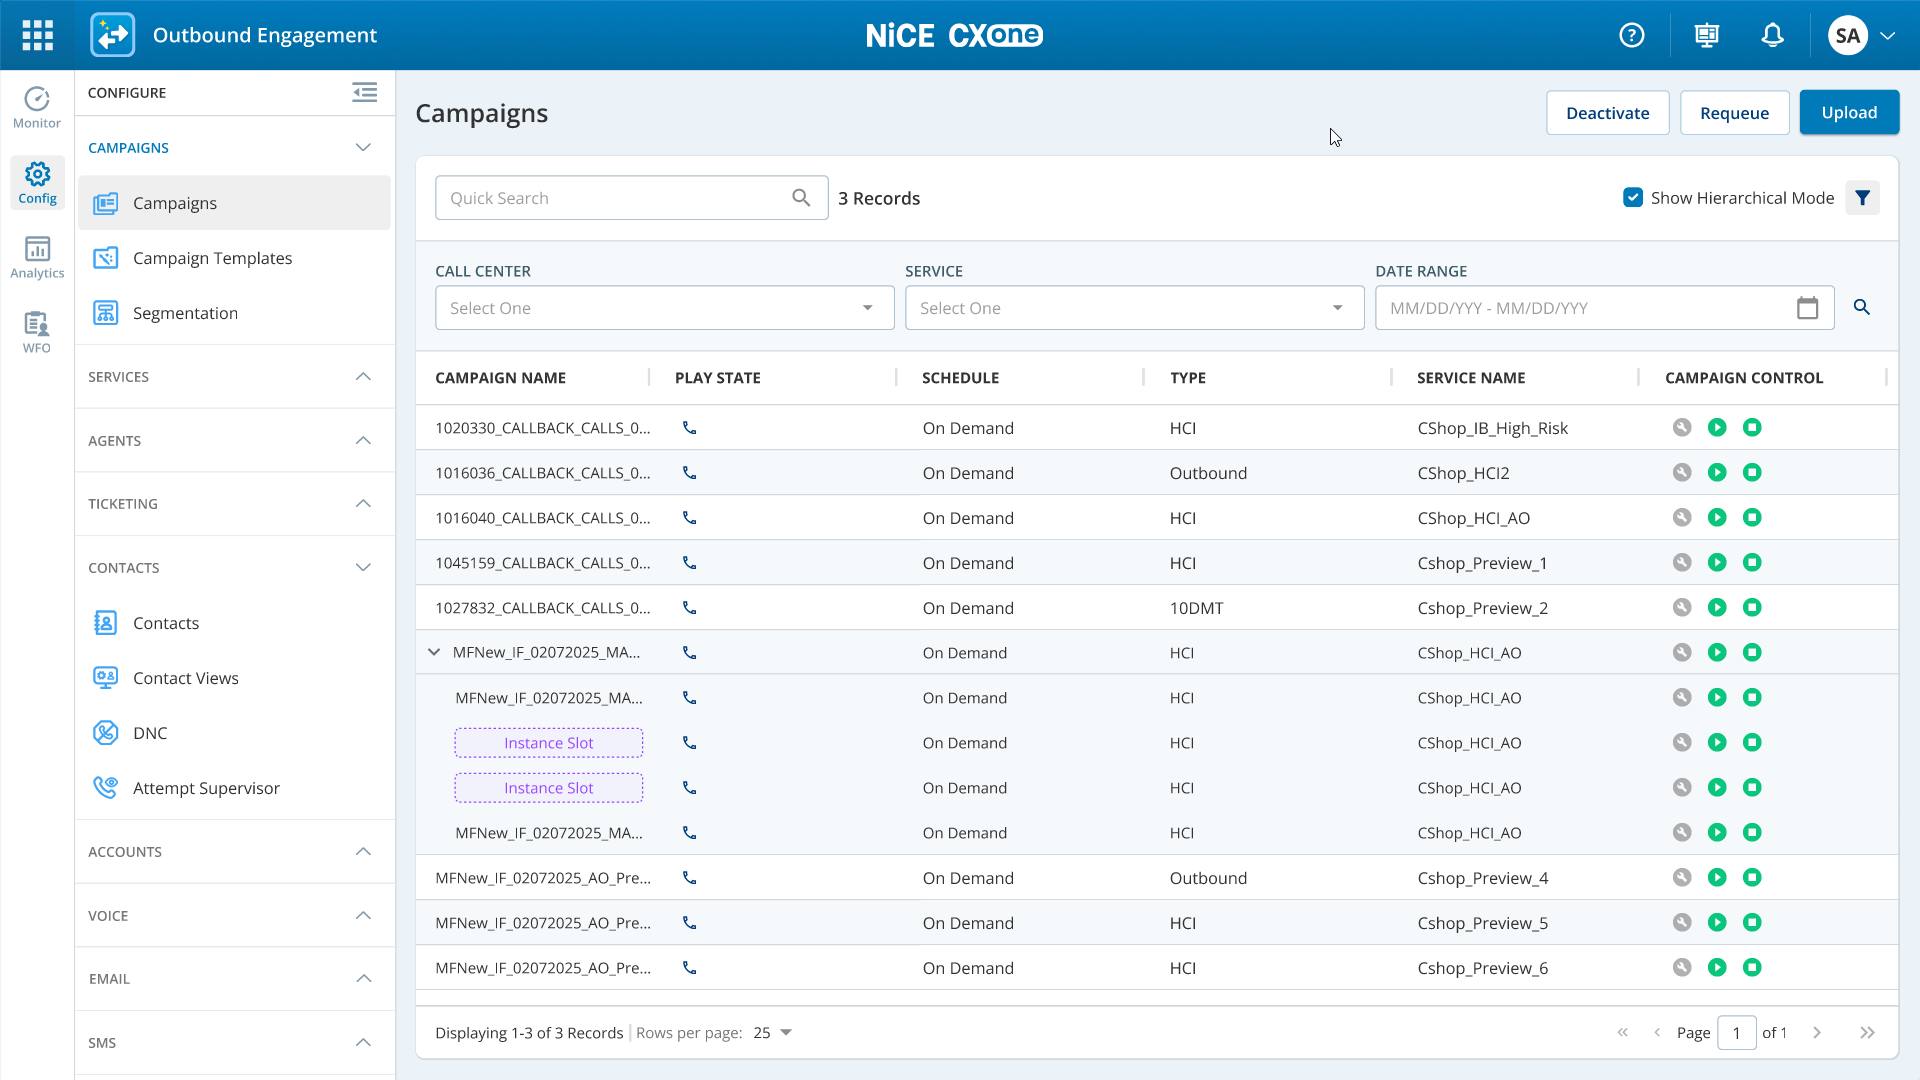Open the filter funnel icon
Screen dimensions: 1920x1080
pos(1862,198)
